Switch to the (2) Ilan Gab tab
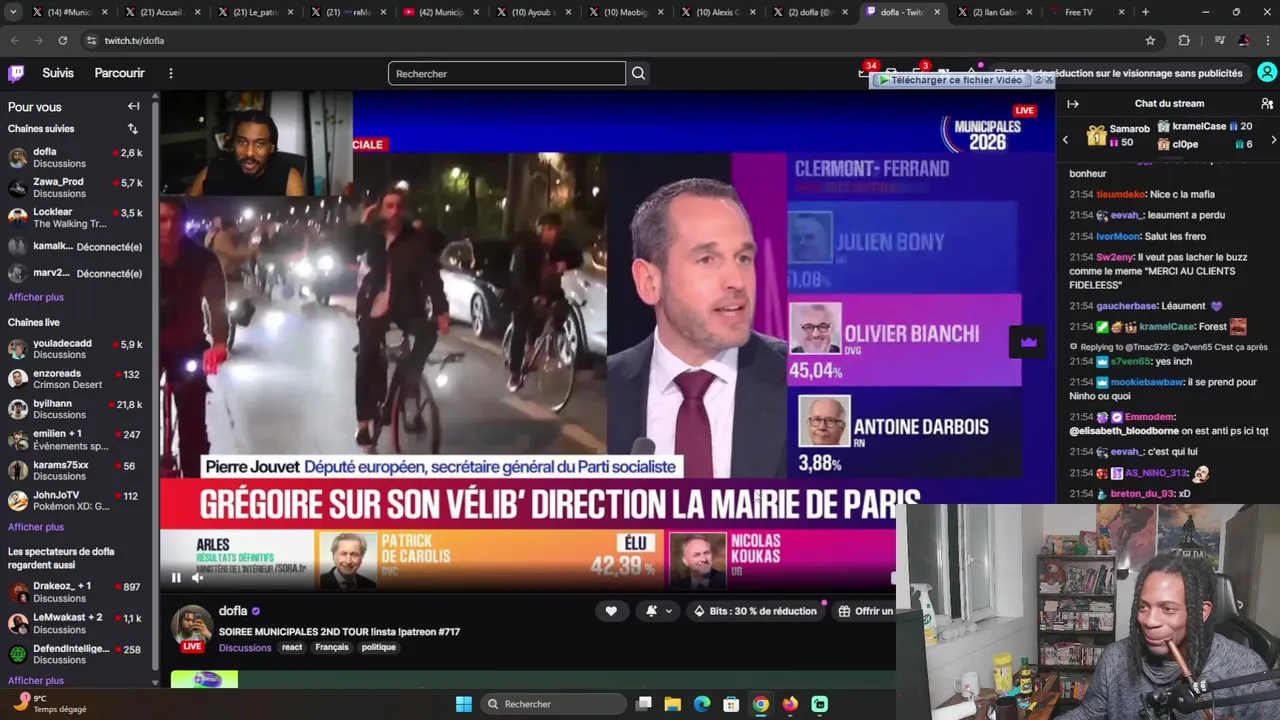Screen dimensions: 1280x720 click(994, 12)
